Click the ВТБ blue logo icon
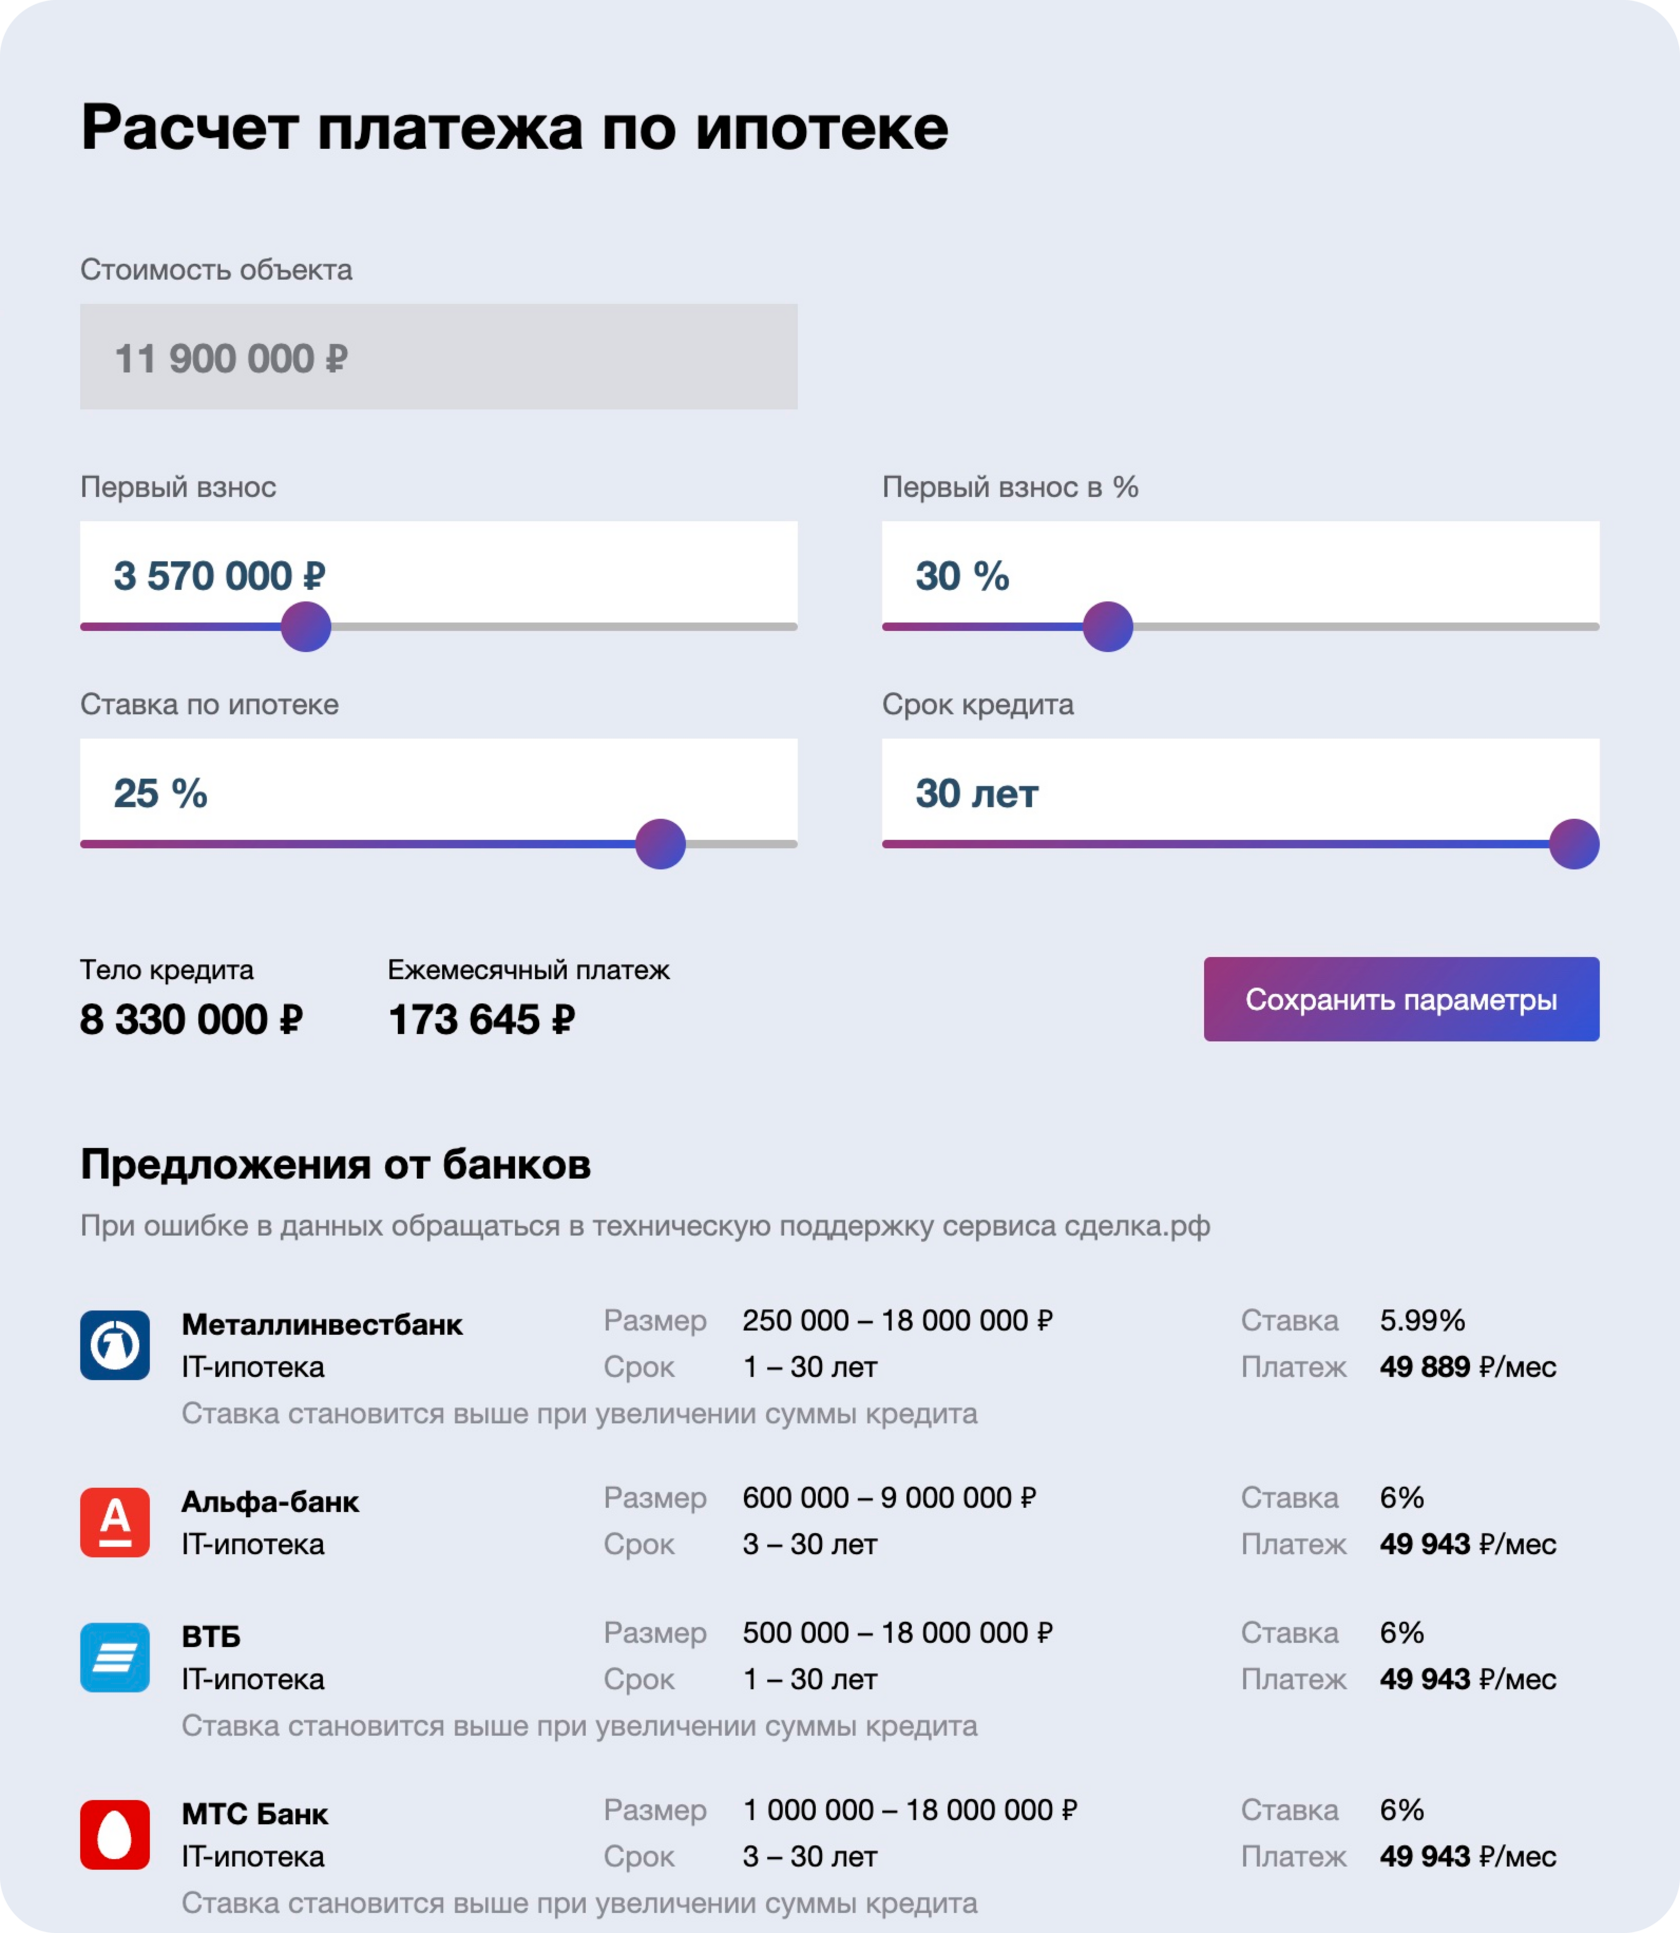 tap(115, 1657)
